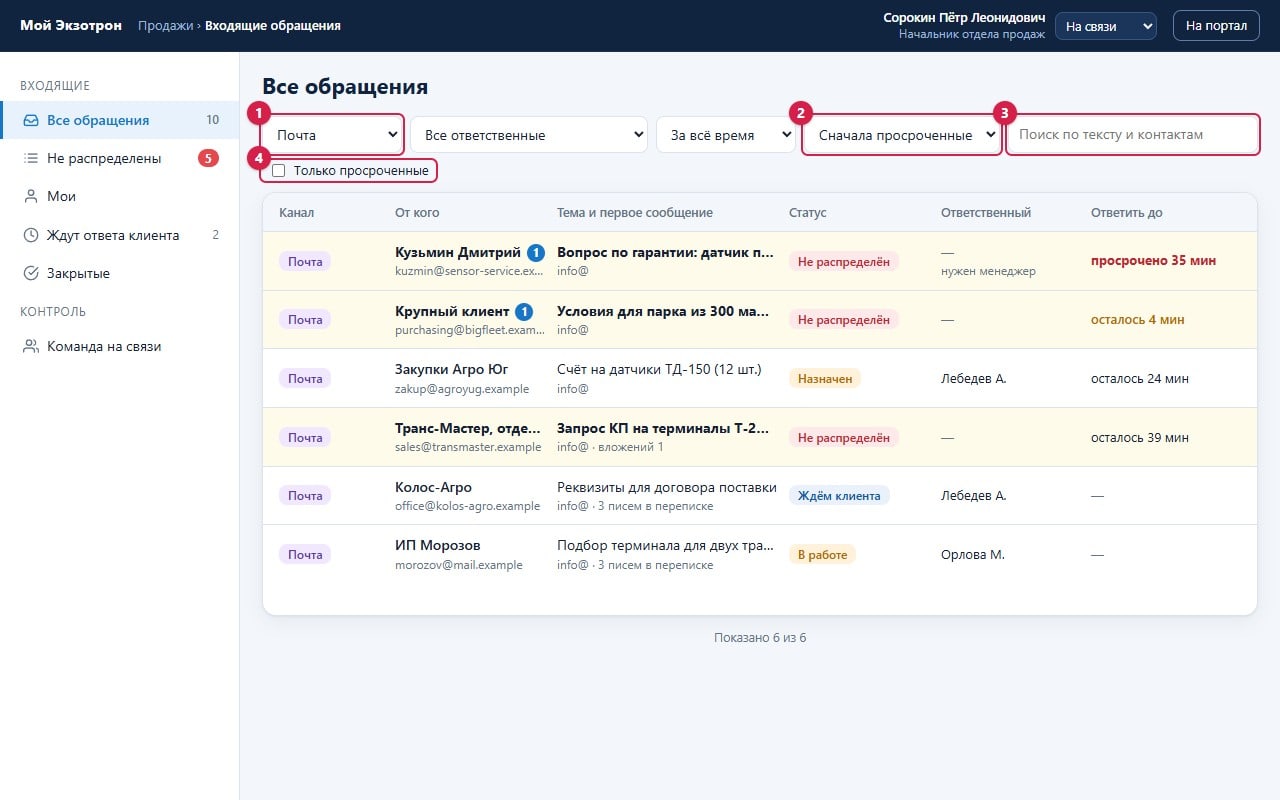This screenshot has height=800, width=1280.
Task: Open the Почта channel filter dropdown
Action: (333, 134)
